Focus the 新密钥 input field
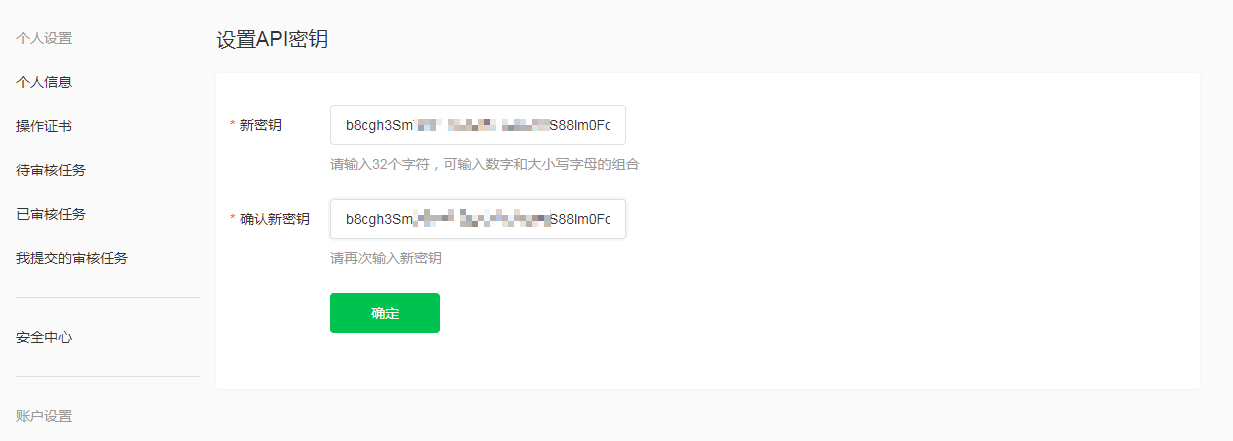 click(x=478, y=125)
